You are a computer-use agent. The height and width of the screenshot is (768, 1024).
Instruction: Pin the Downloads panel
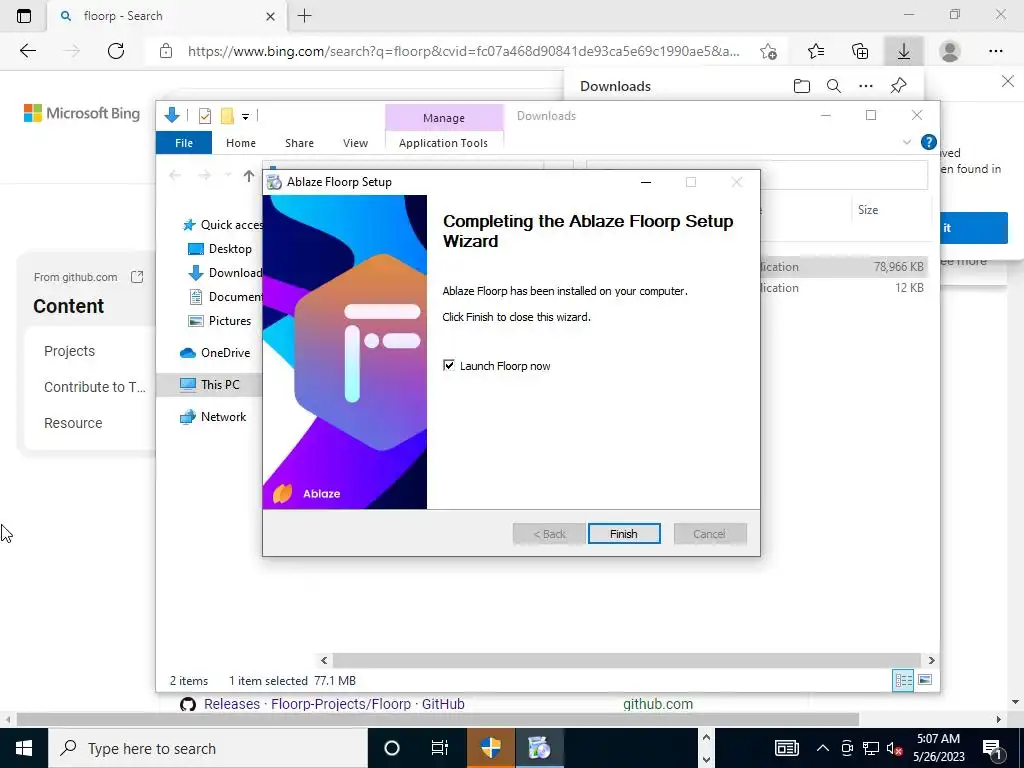point(899,86)
